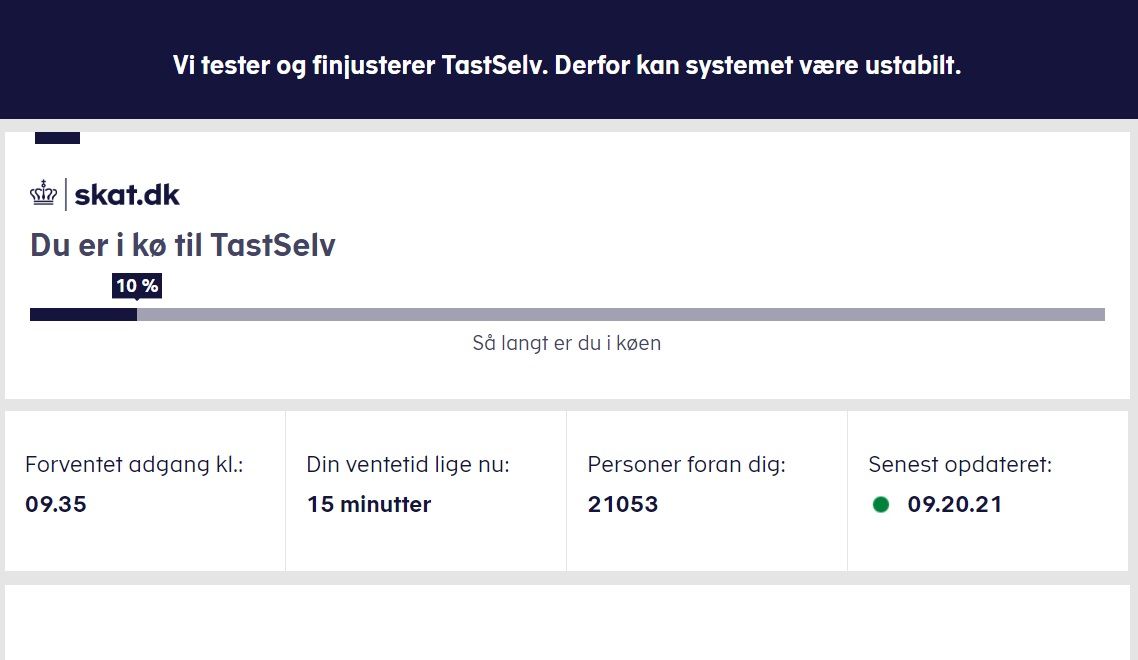Image resolution: width=1138 pixels, height=660 pixels.
Task: Select the heading Du er i kø til TastSelv
Action: tap(183, 245)
